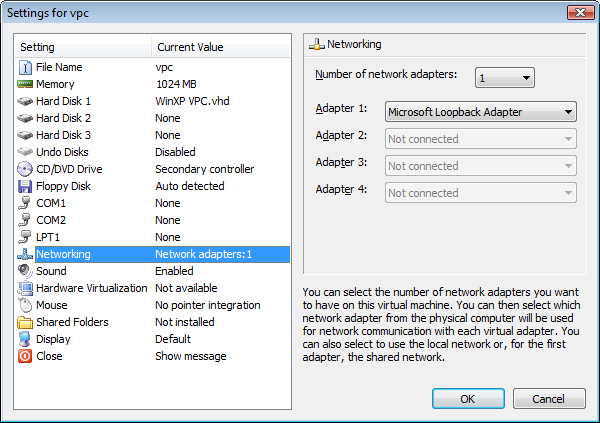The image size is (600, 423).
Task: Open the Adapter 1 Microsoft Loopback Adapter dropdown
Action: pyautogui.click(x=481, y=112)
